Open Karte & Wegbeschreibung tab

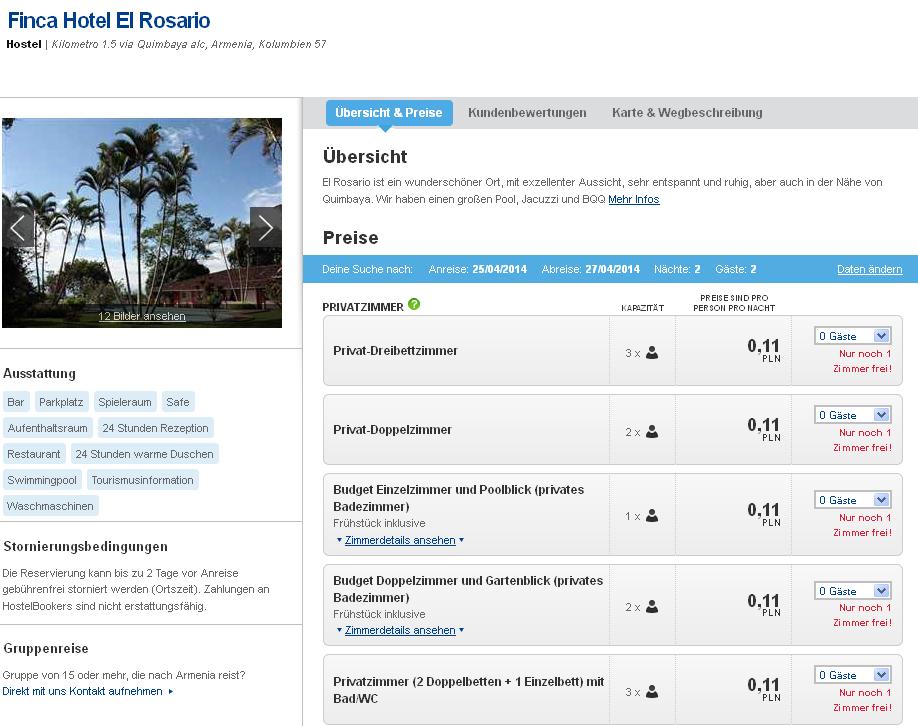(687, 113)
